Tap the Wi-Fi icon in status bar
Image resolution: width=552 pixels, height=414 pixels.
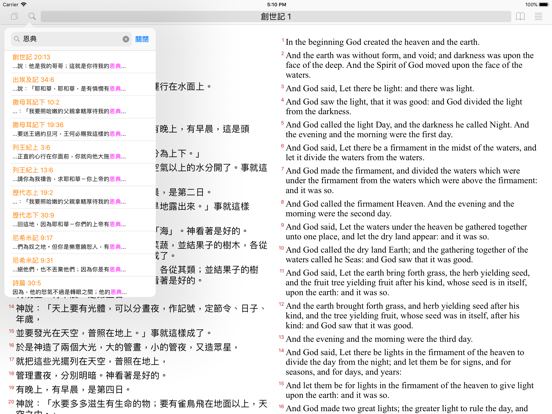click(24, 4)
